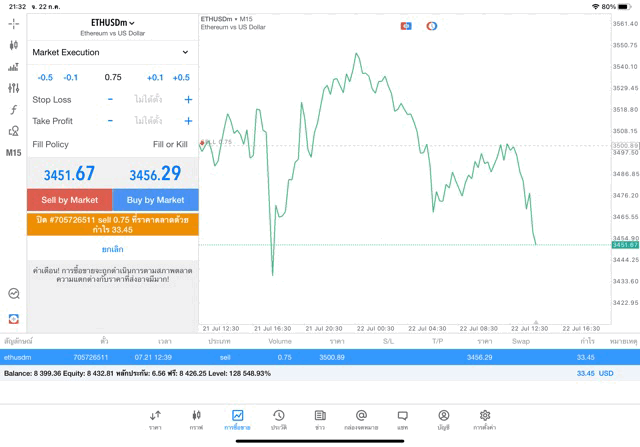
Task: Open History tab with clock icon
Action: (x=279, y=419)
